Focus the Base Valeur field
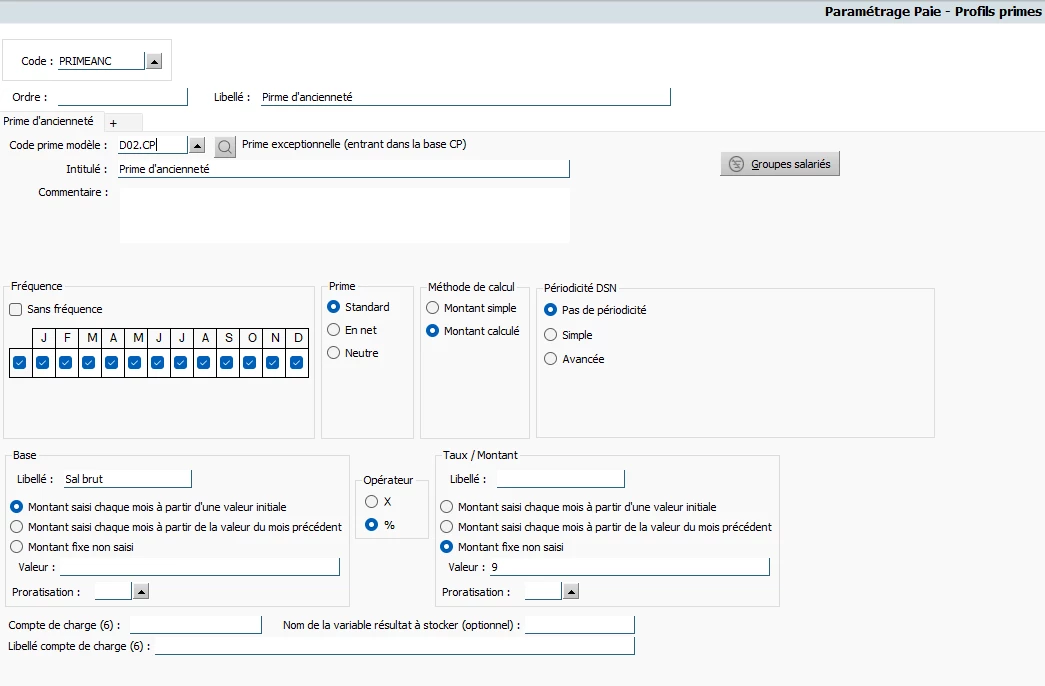This screenshot has width=1045, height=686. click(x=200, y=567)
